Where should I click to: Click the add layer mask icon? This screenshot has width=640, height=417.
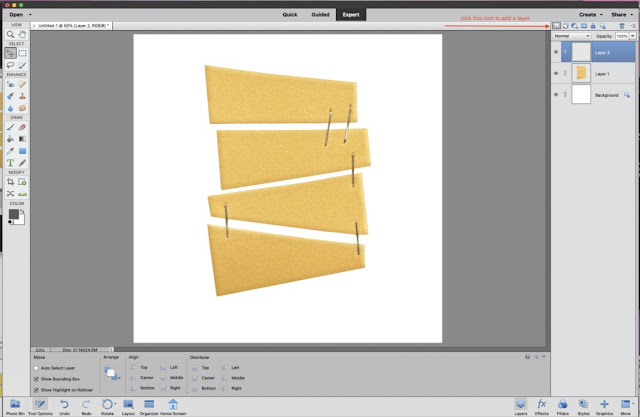coord(584,26)
